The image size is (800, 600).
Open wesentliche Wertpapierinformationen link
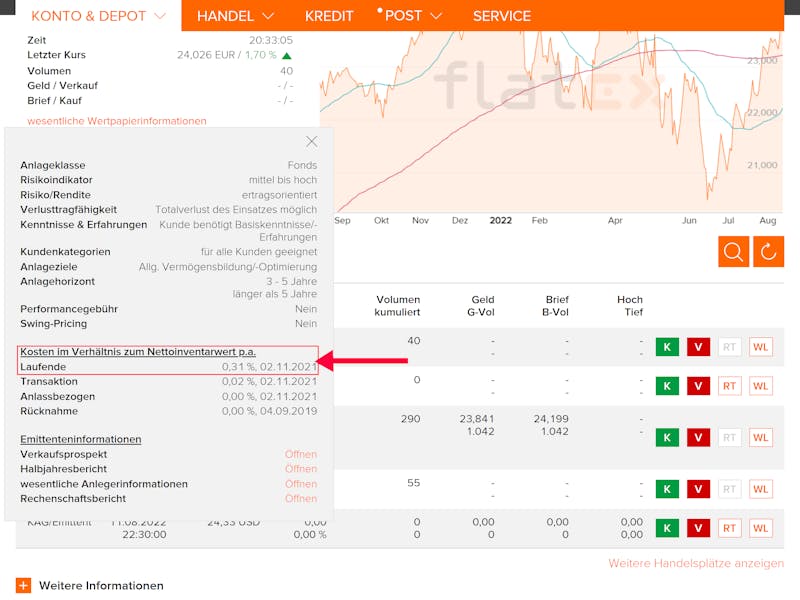[x=117, y=121]
